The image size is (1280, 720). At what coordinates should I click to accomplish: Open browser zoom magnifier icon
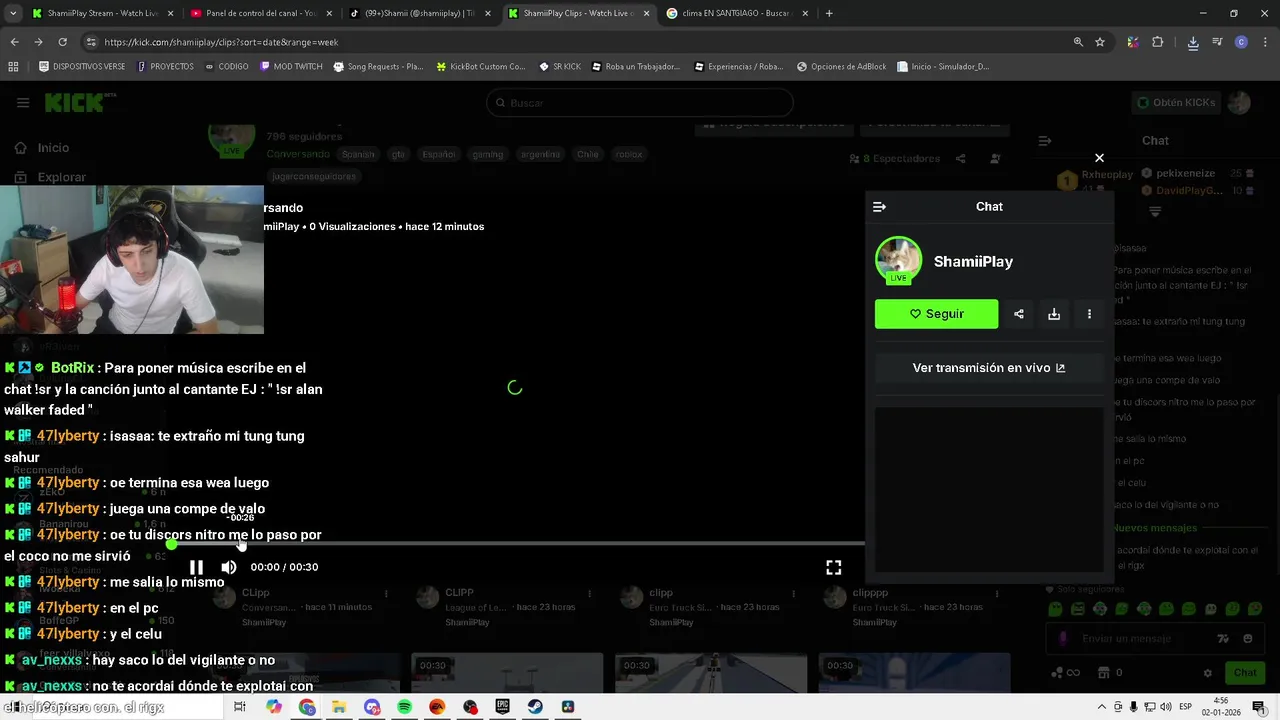[x=1078, y=42]
